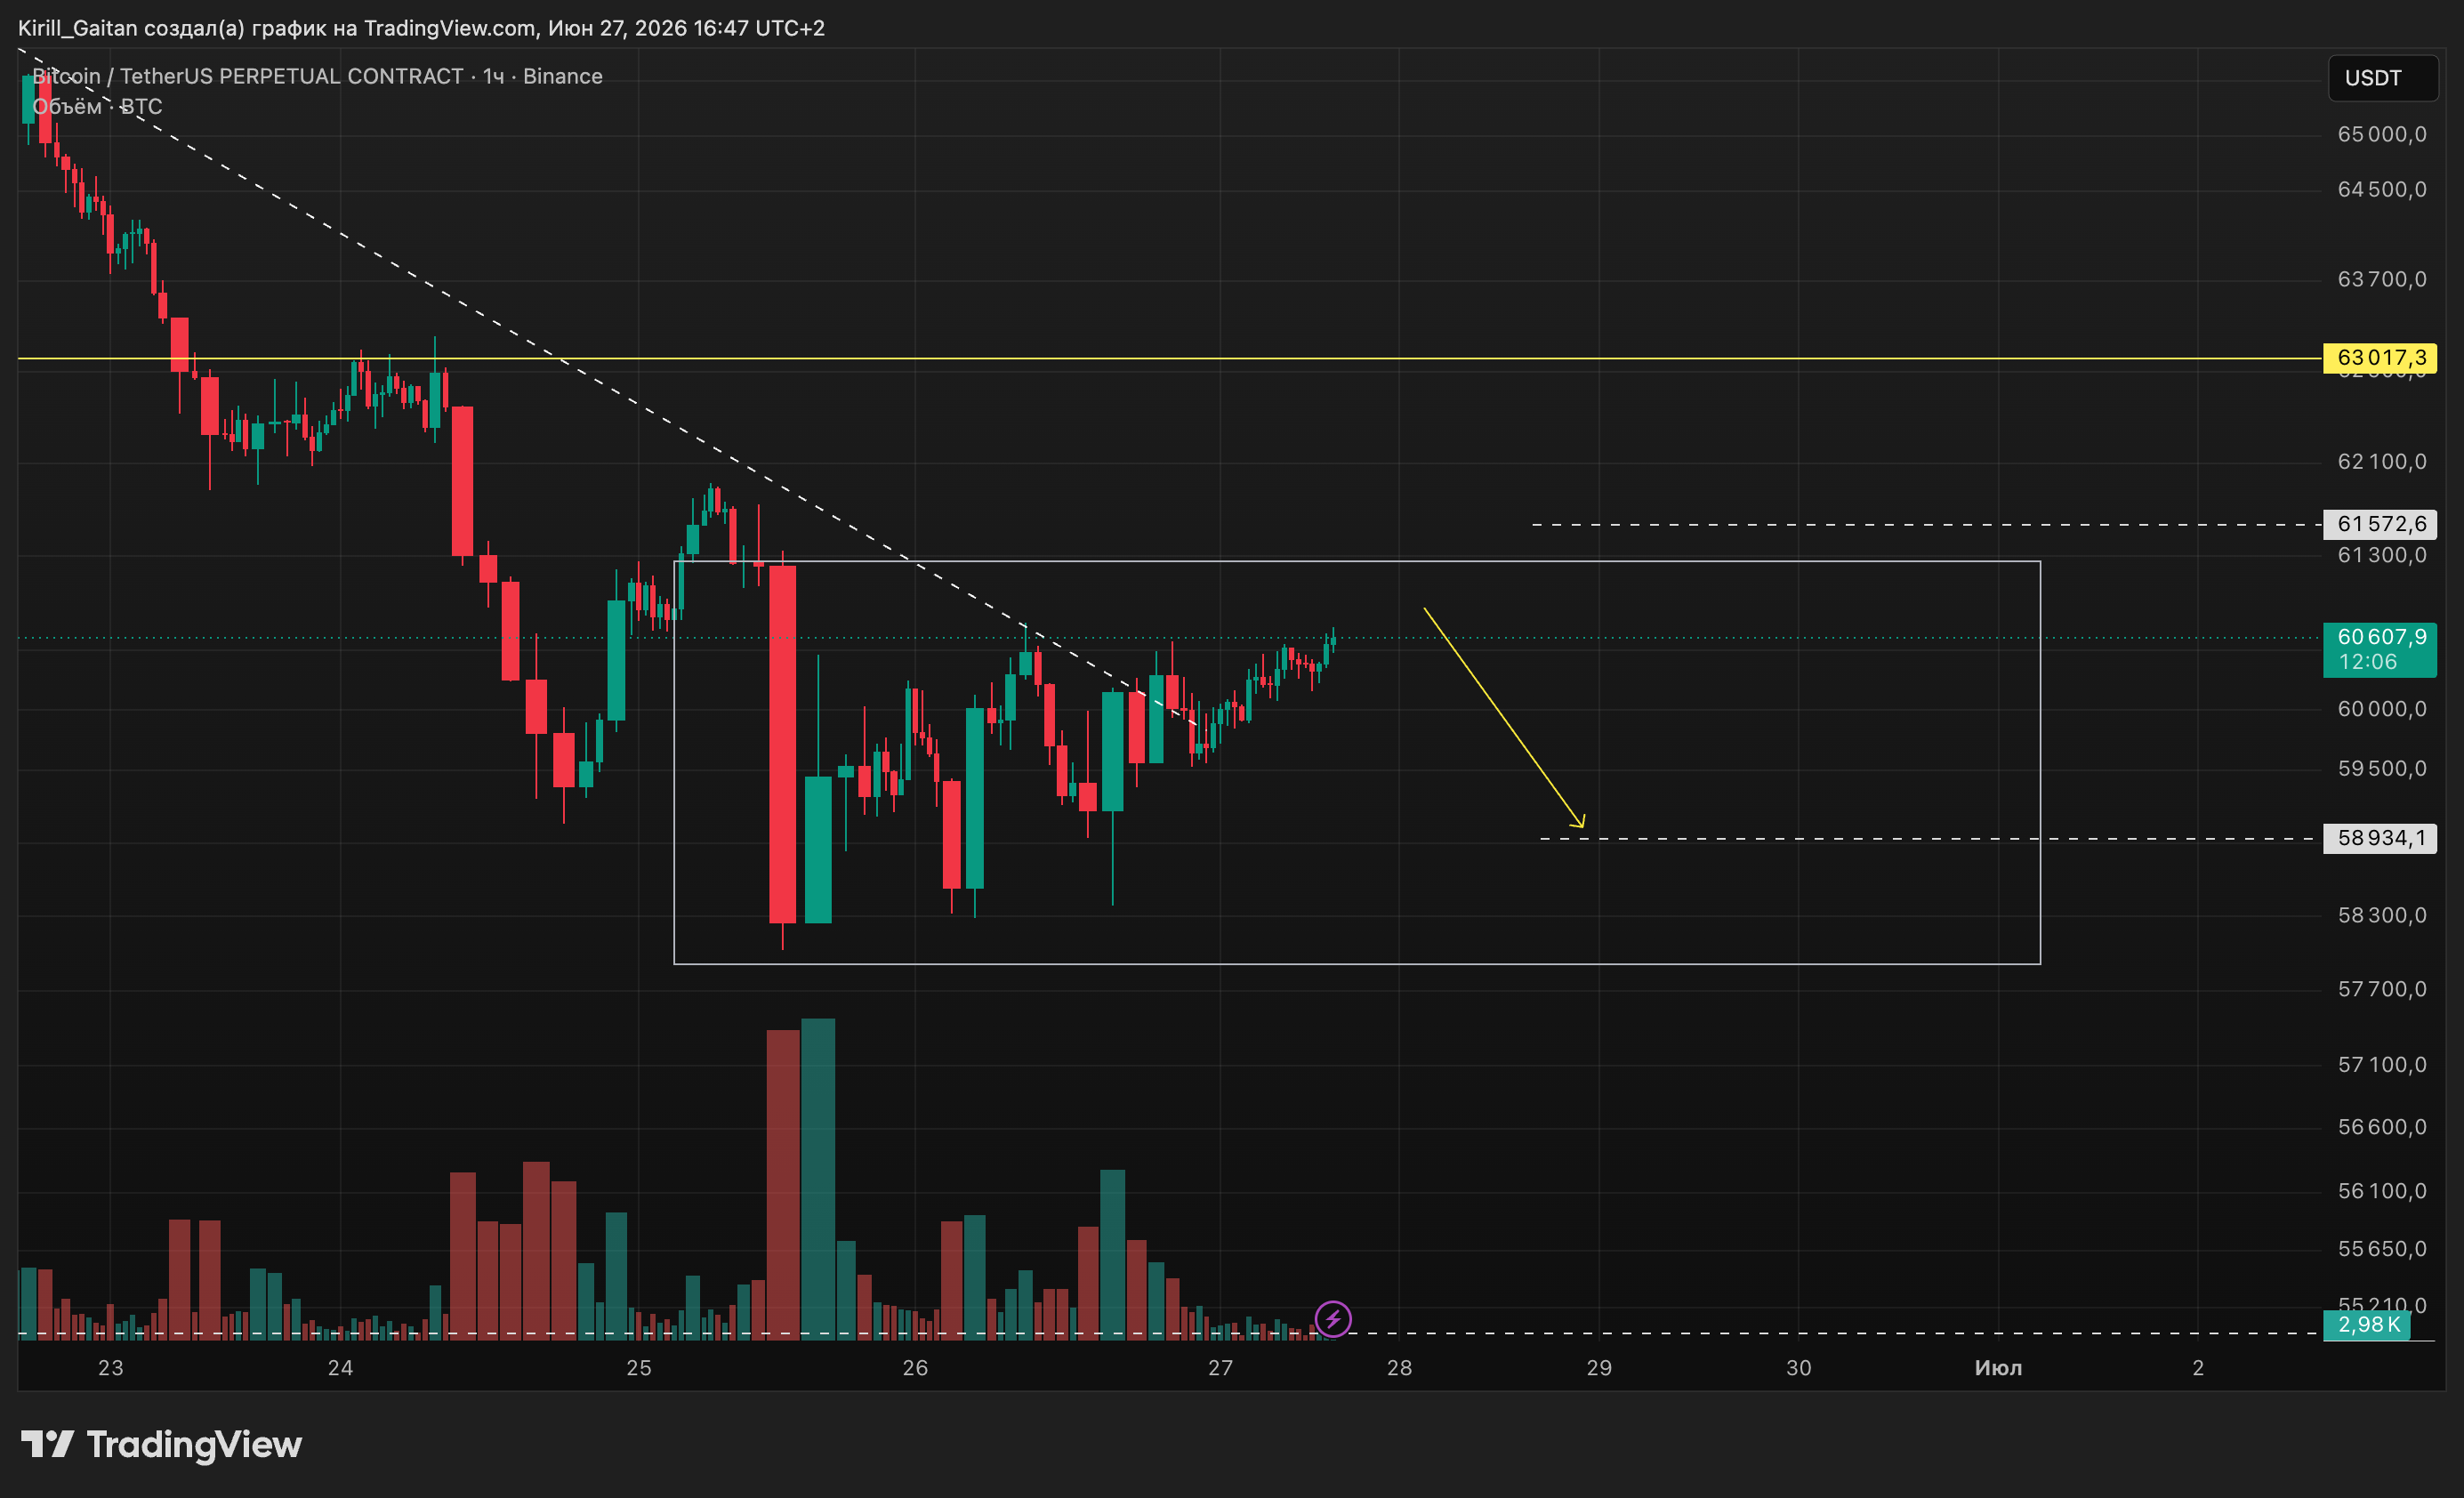Image resolution: width=2464 pixels, height=1498 pixels.
Task: Click the 57 100,0 price axis label
Action: 2382,1065
